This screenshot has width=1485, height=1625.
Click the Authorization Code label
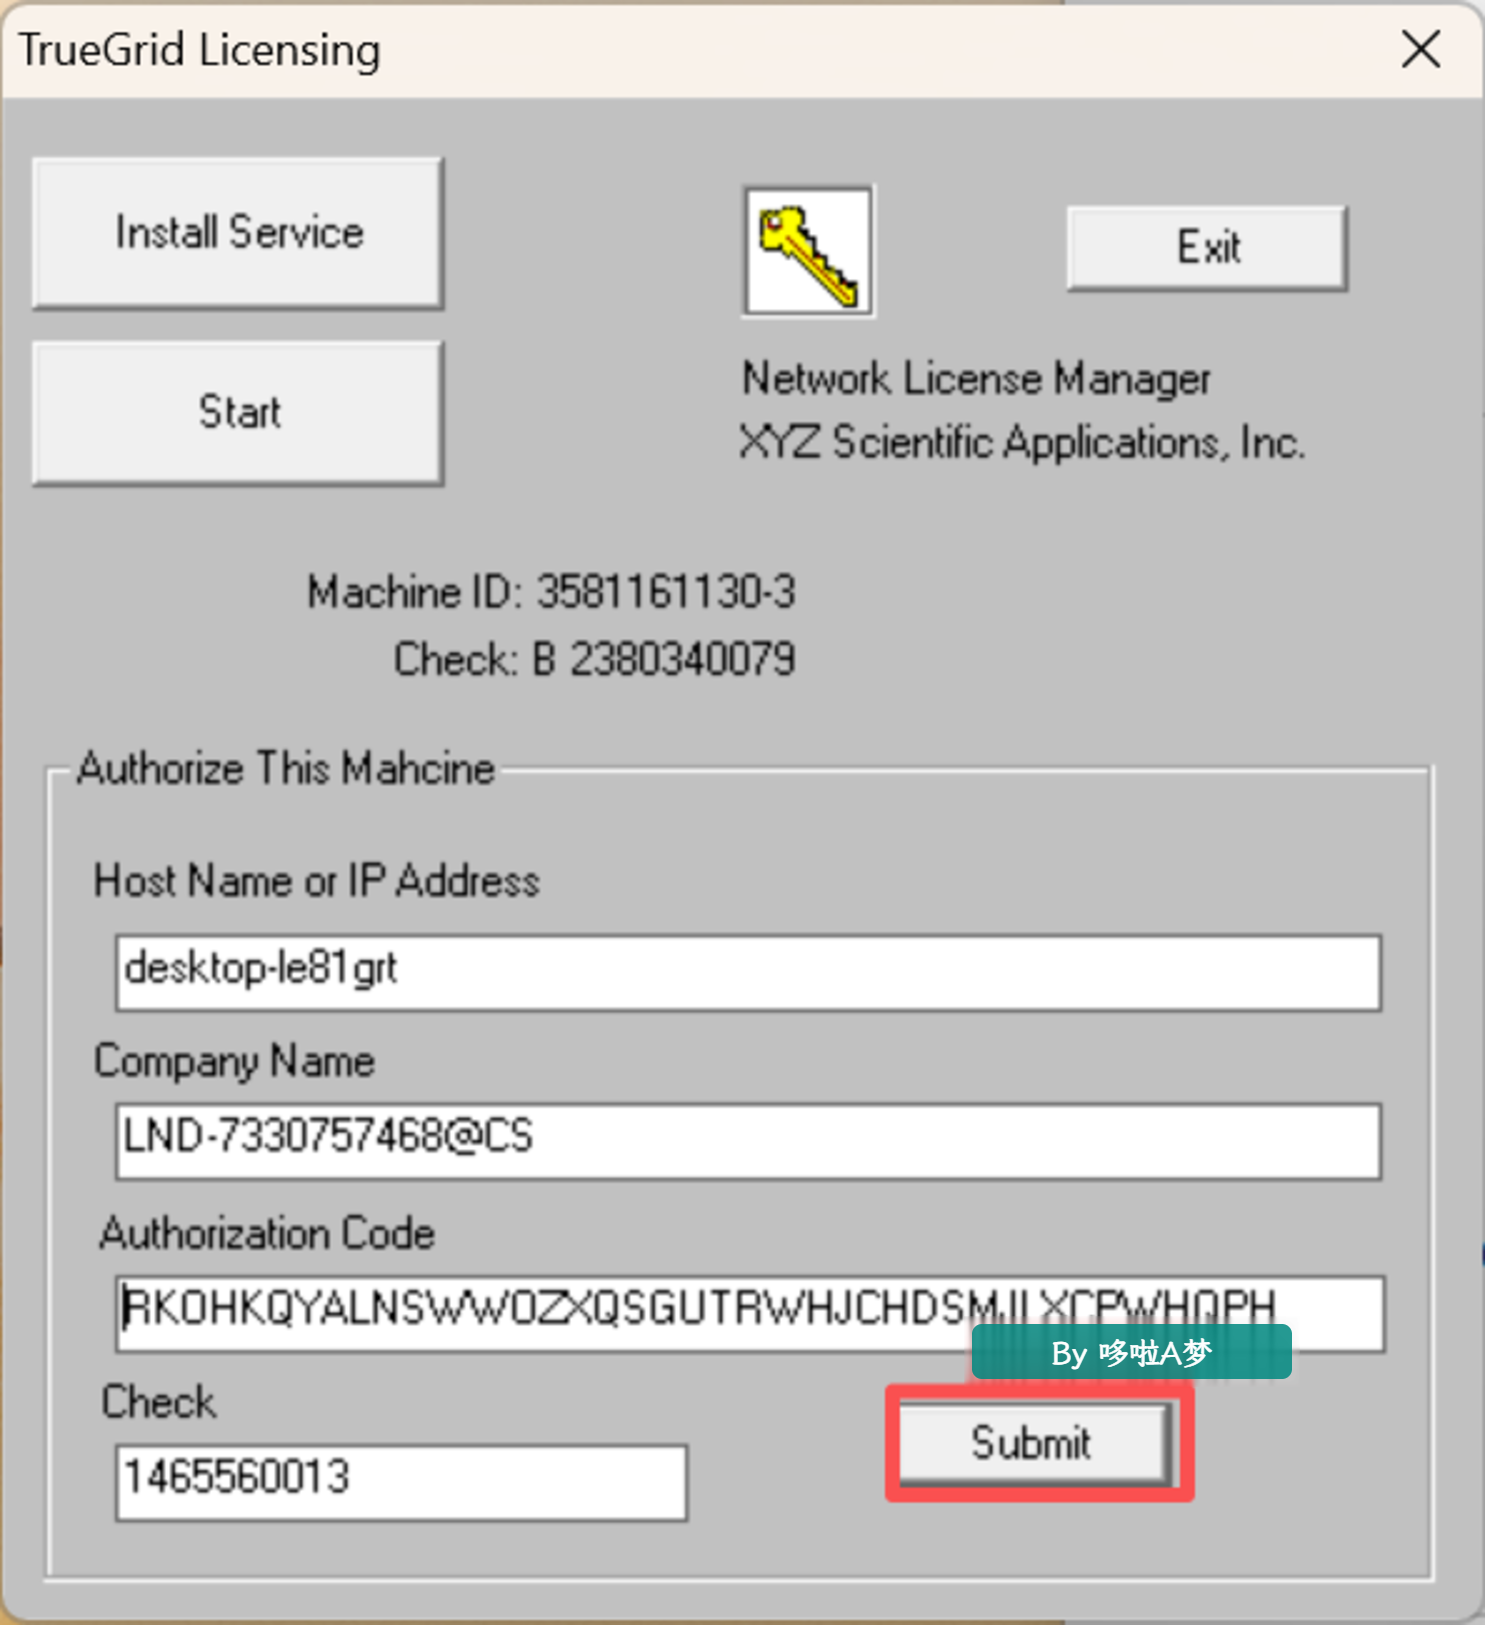[267, 1233]
